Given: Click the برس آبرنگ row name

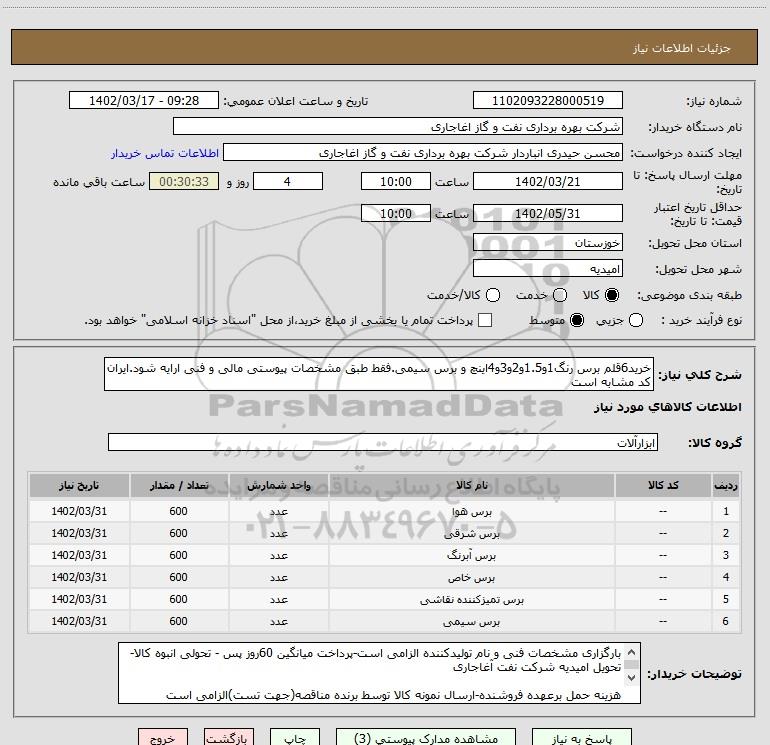Looking at the screenshot, I should click(471, 555).
